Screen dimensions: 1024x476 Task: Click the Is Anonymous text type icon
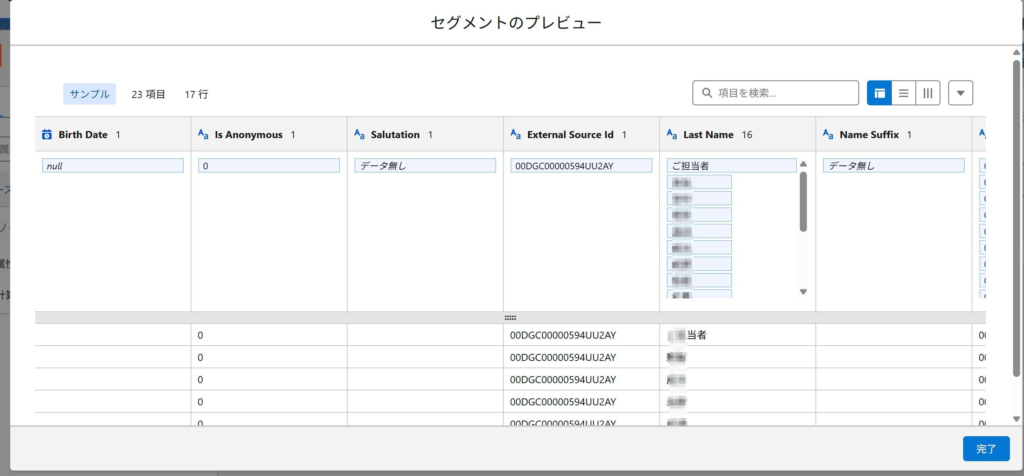click(203, 135)
